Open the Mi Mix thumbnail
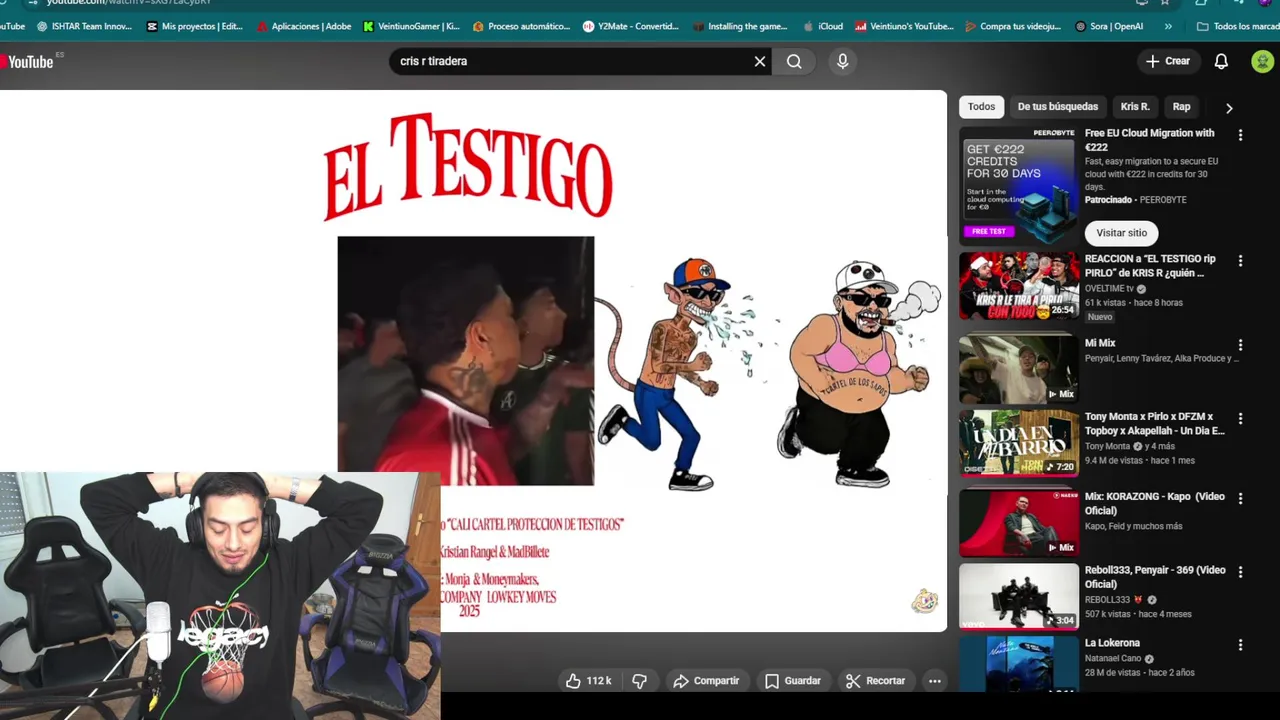The width and height of the screenshot is (1280, 720). coord(1018,368)
